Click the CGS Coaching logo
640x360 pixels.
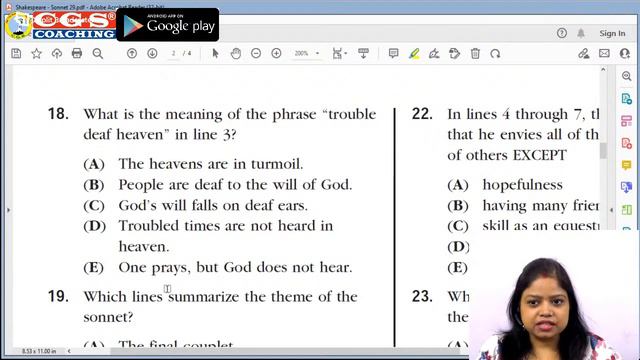[60, 26]
